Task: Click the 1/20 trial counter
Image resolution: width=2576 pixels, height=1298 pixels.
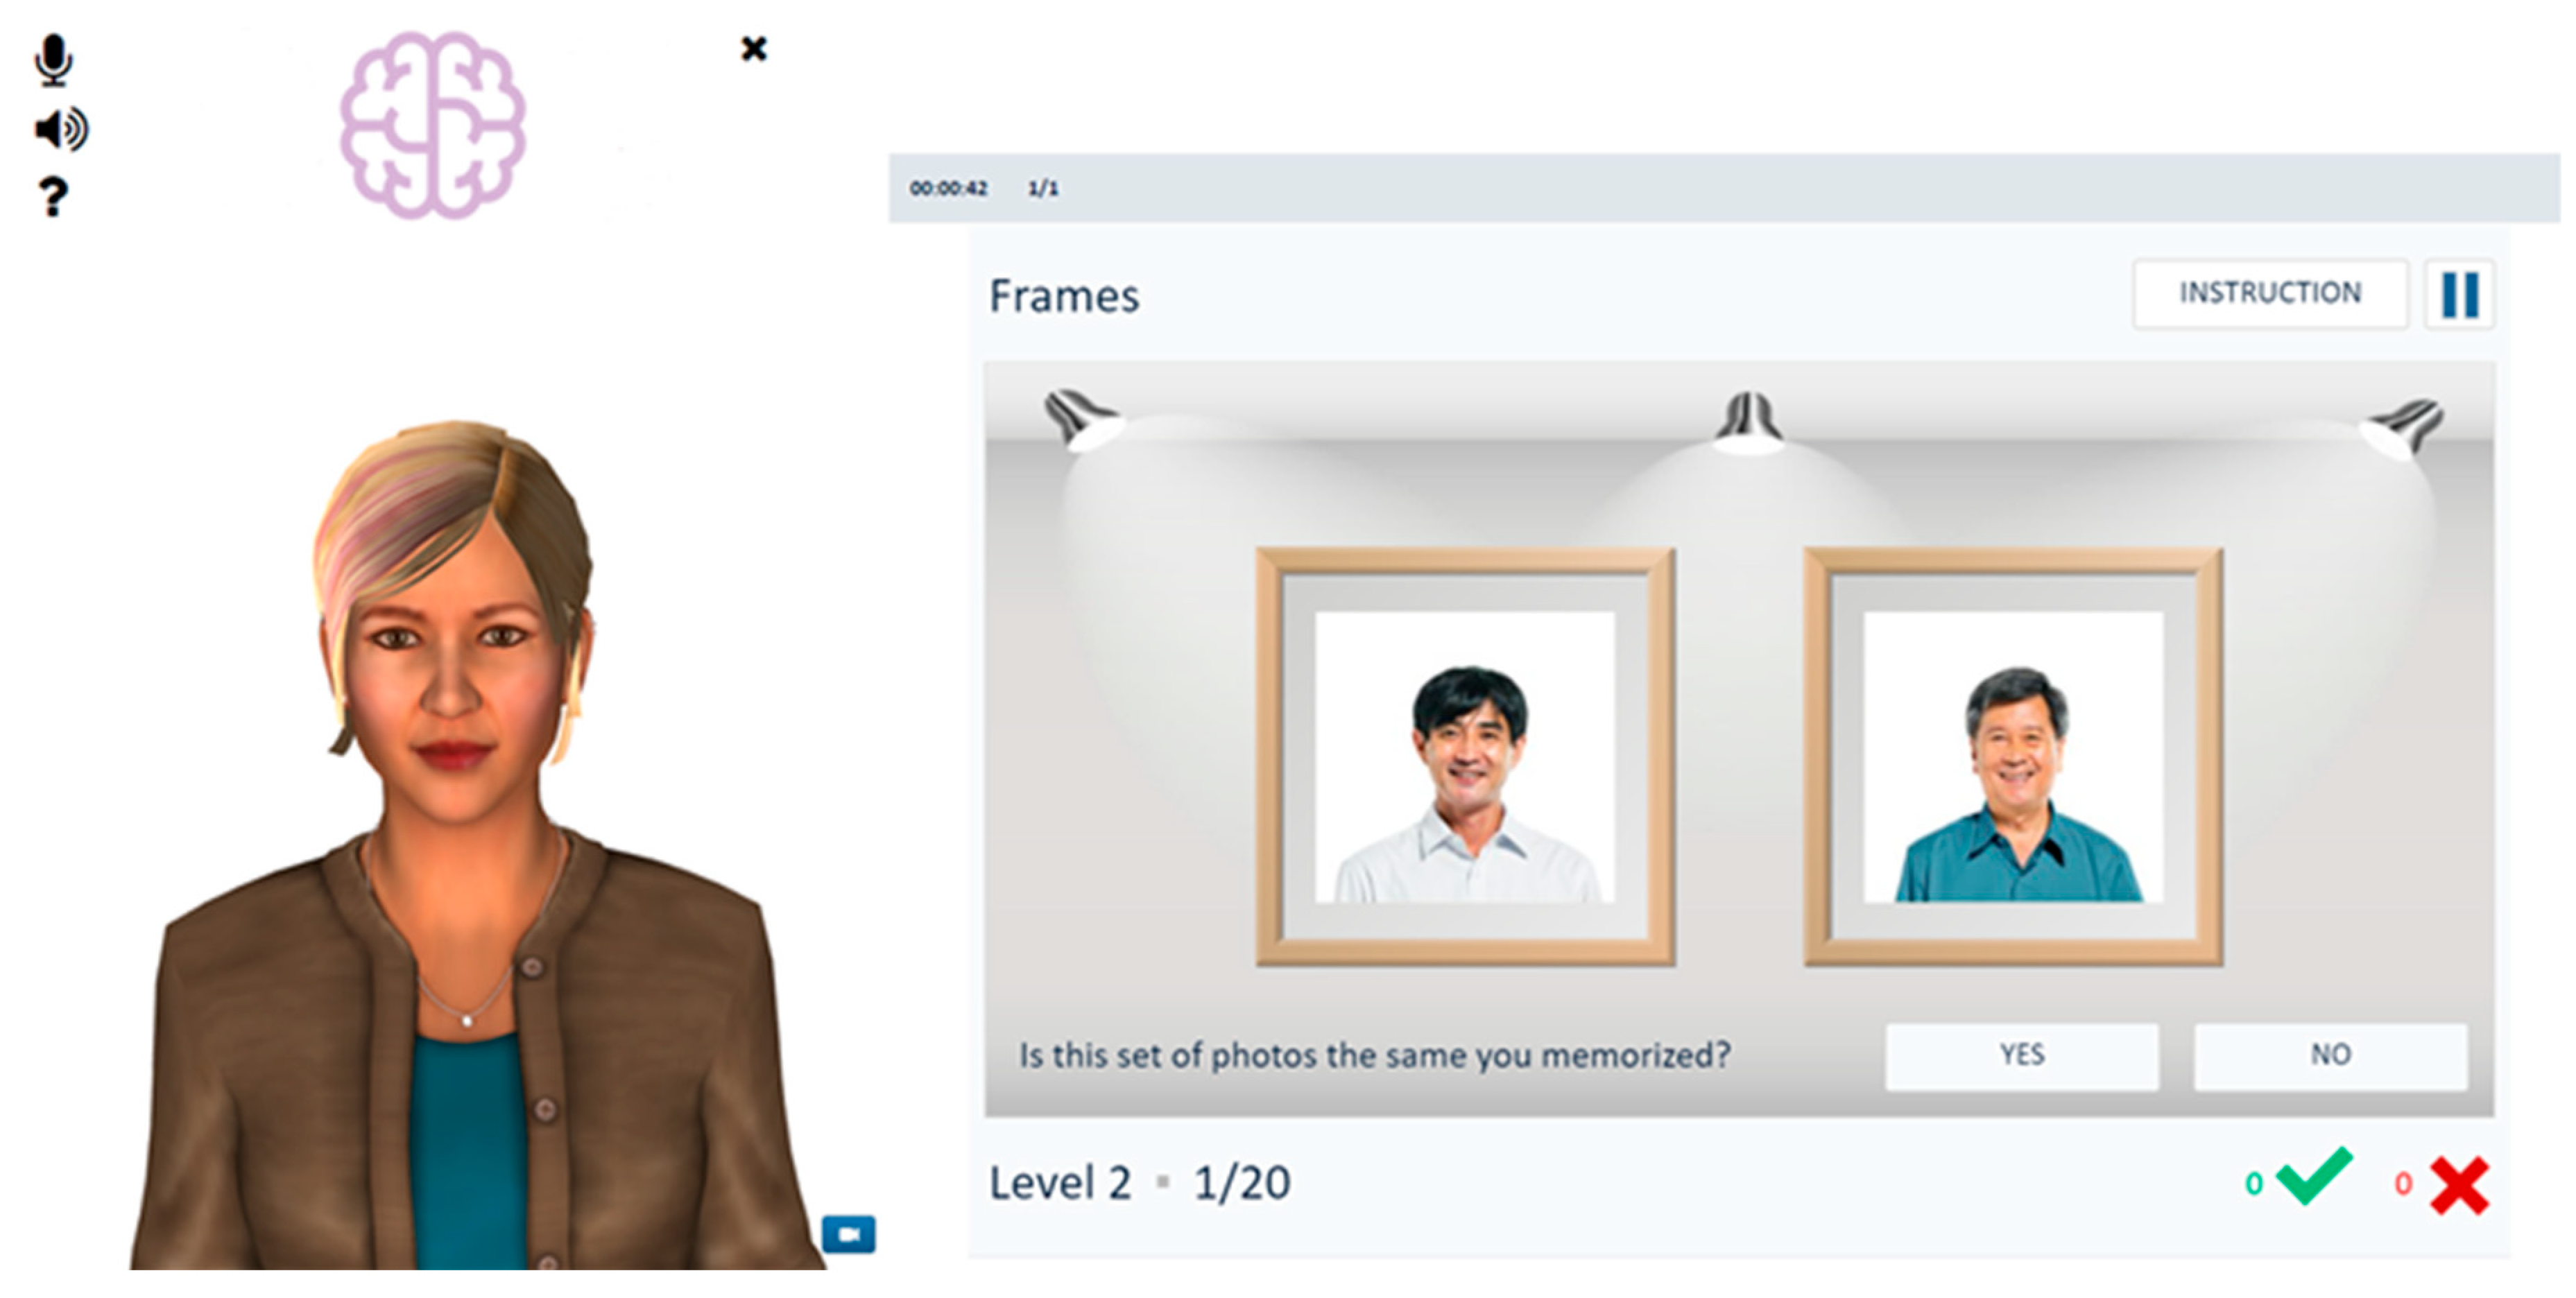Action: coord(1242,1183)
